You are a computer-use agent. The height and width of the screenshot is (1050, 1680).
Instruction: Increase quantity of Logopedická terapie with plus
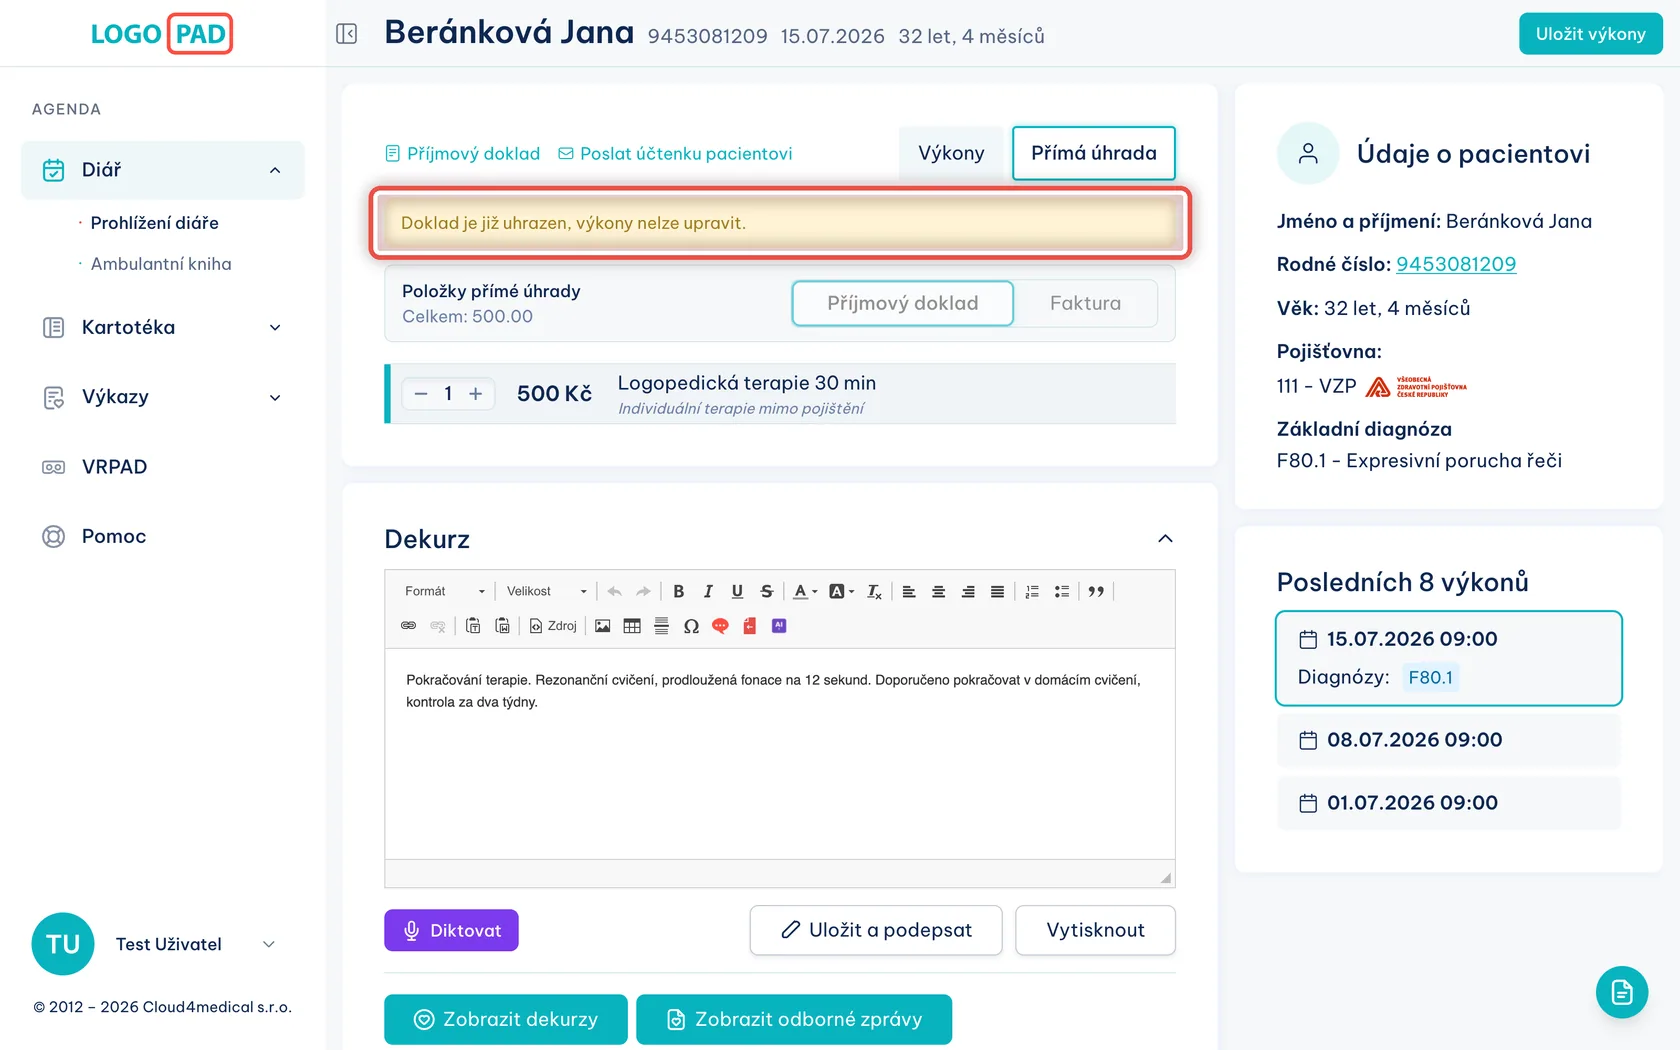[x=476, y=394]
